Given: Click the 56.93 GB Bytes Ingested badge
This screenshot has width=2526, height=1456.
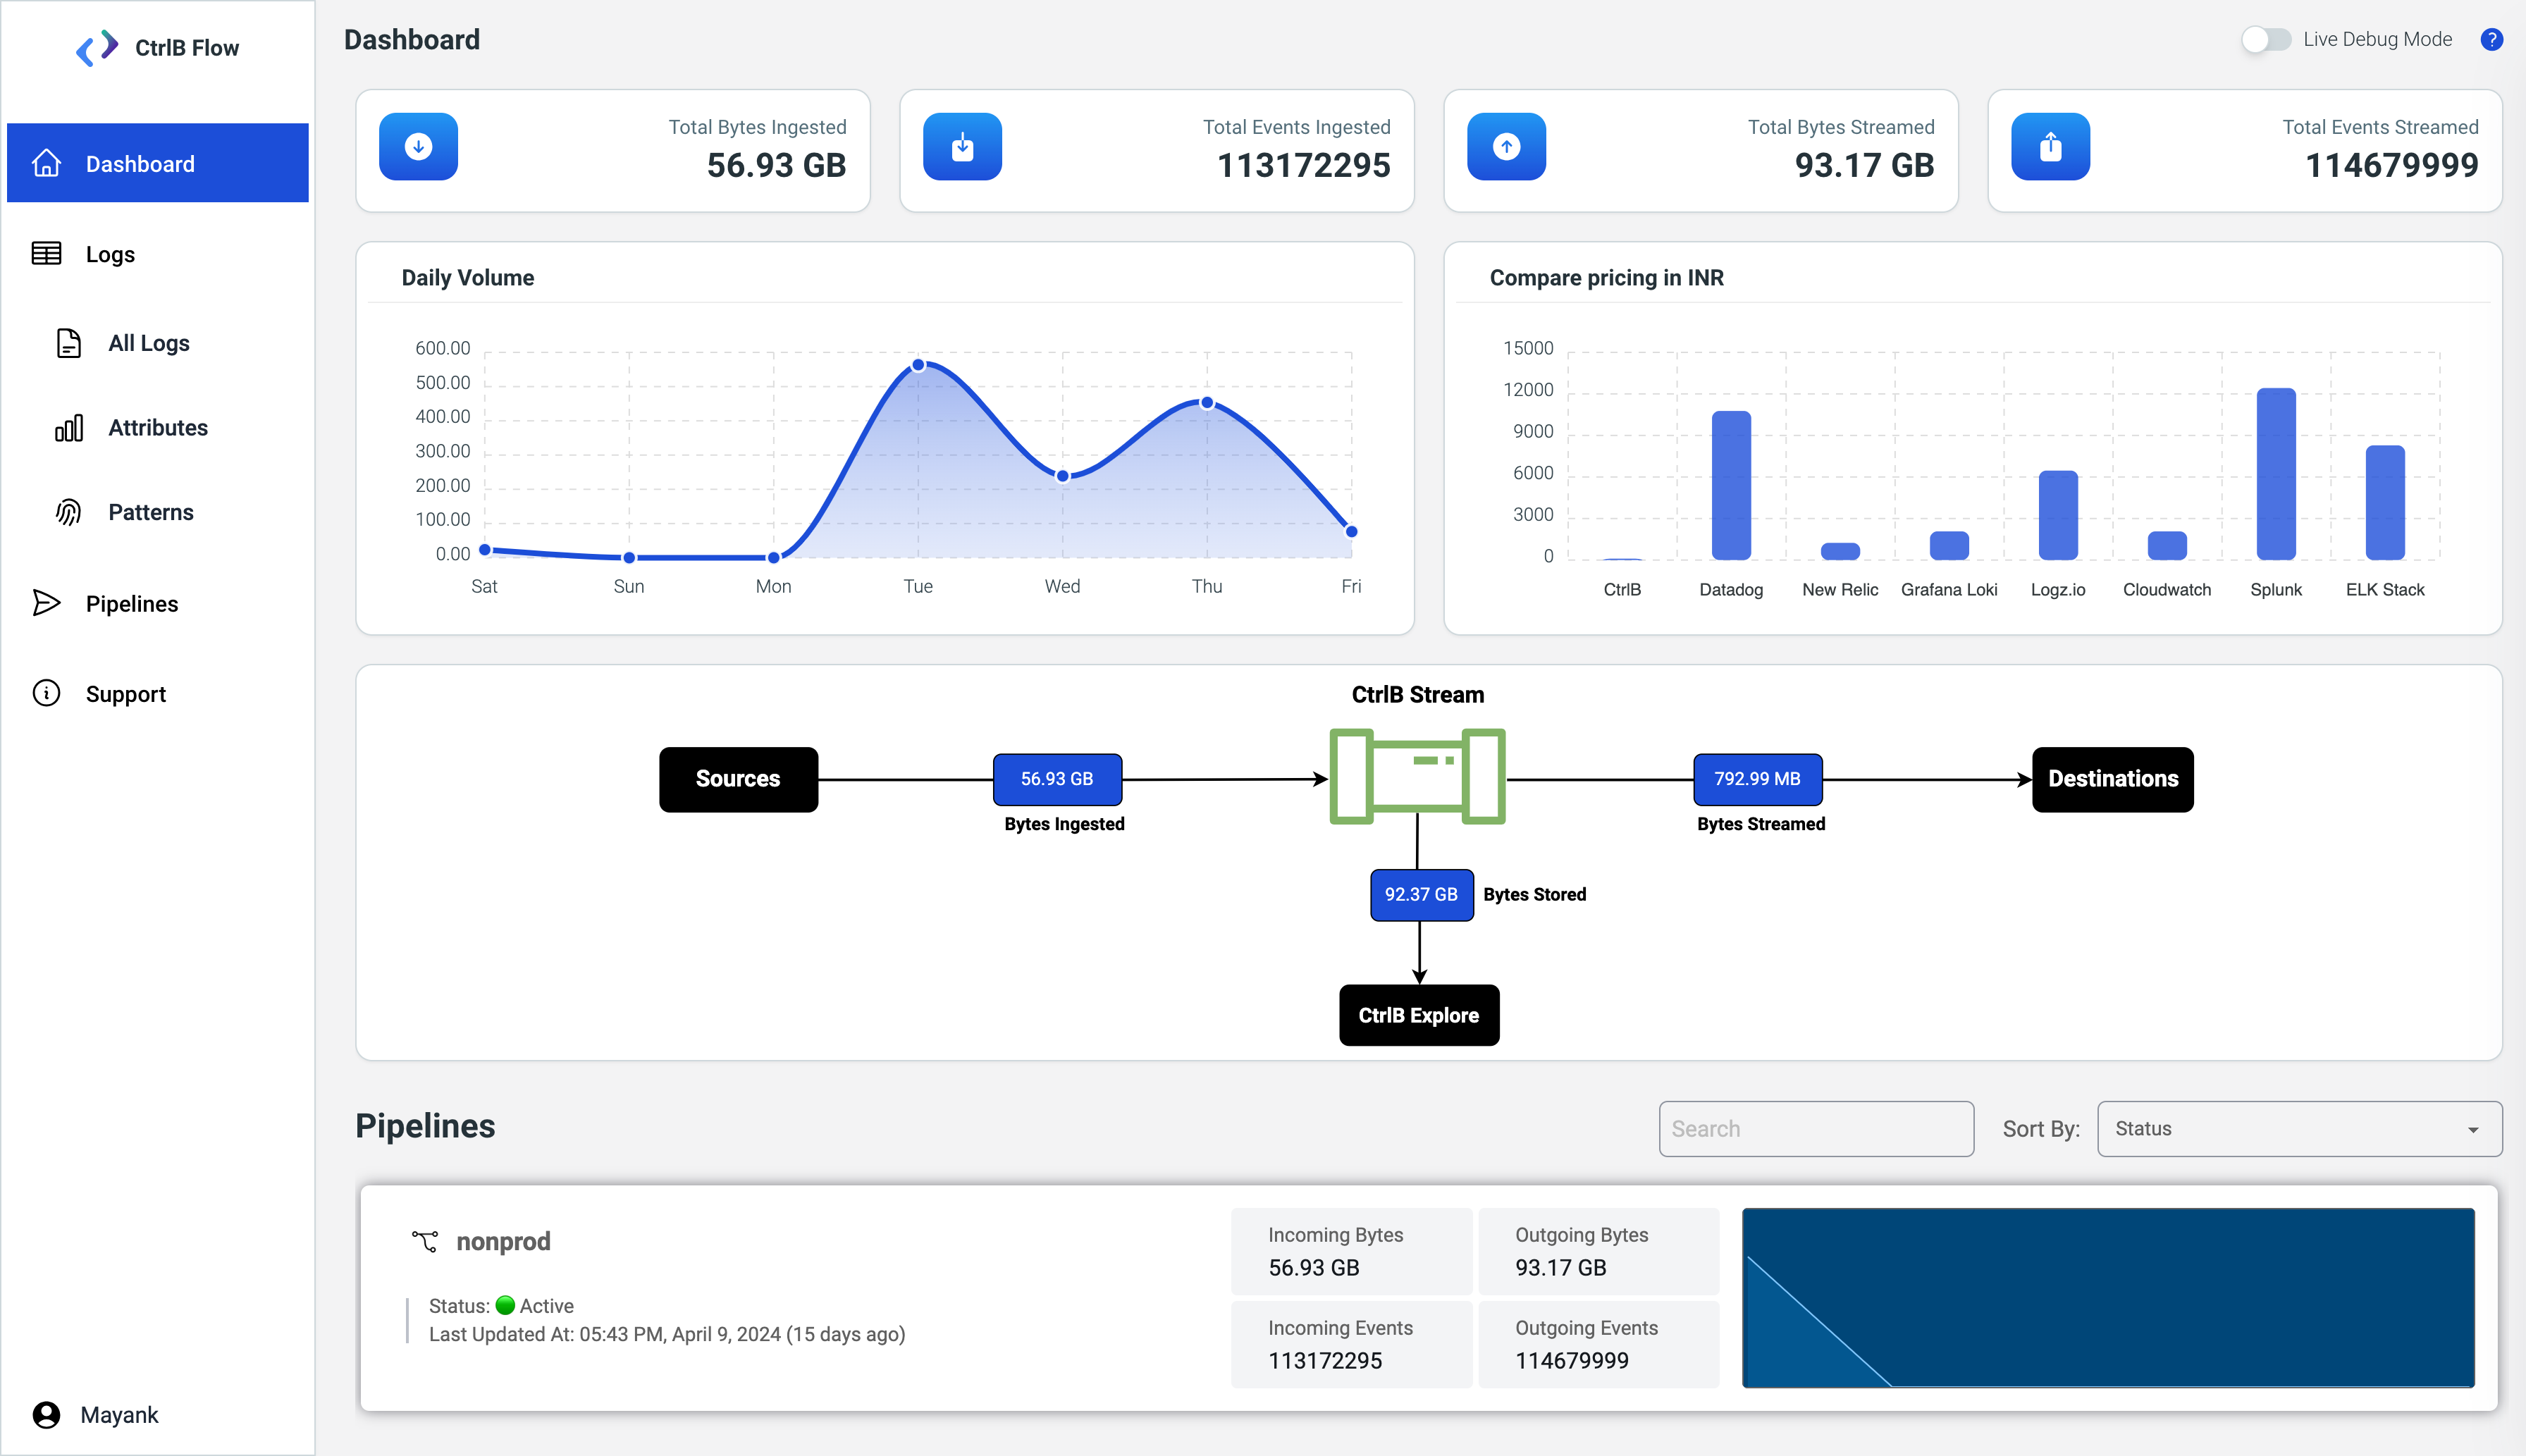Looking at the screenshot, I should [1057, 779].
